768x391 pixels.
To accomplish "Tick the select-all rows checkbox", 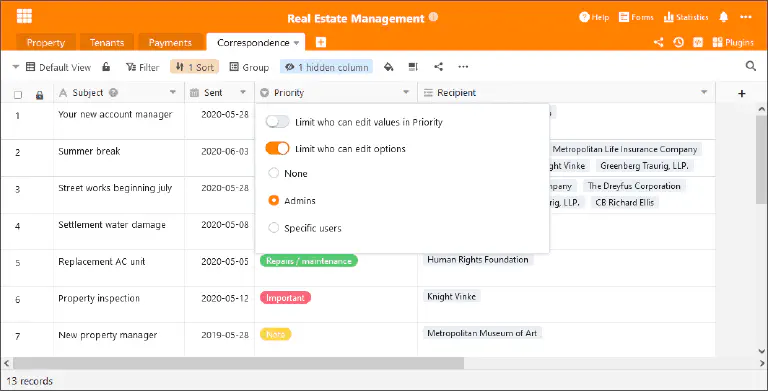I will click(18, 95).
